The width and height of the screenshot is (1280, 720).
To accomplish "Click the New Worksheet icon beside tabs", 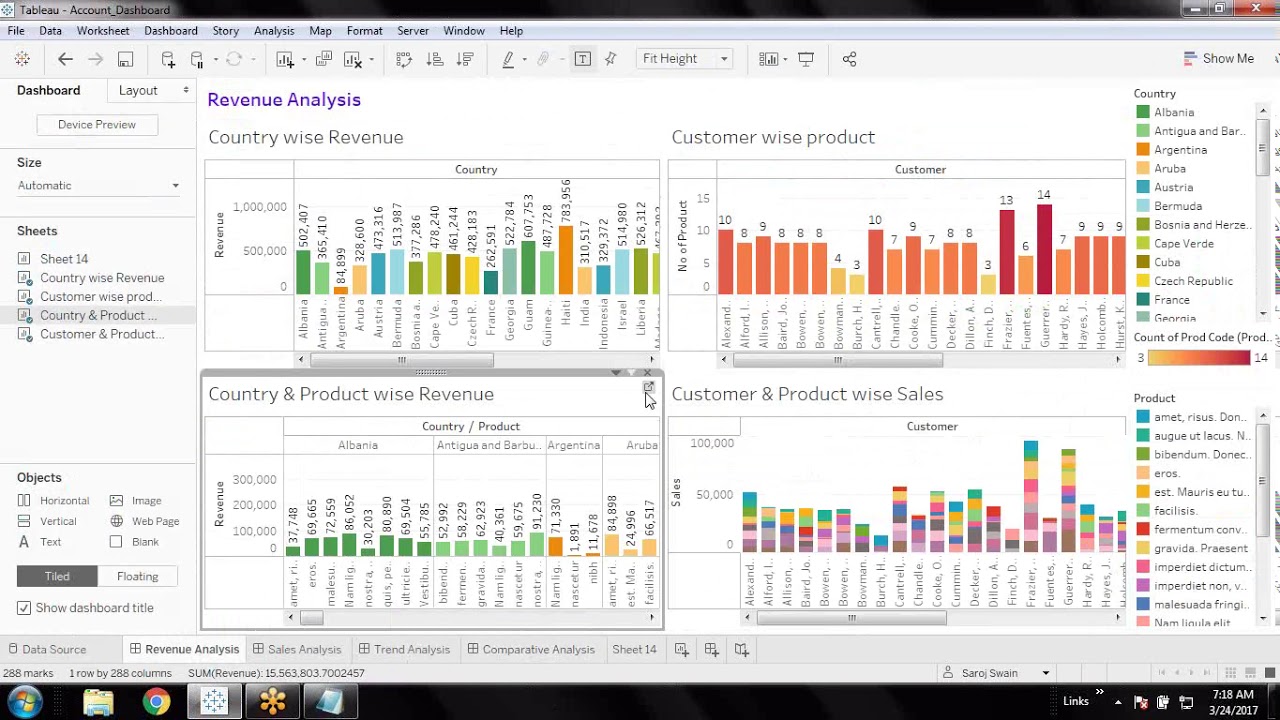I will tap(681, 649).
